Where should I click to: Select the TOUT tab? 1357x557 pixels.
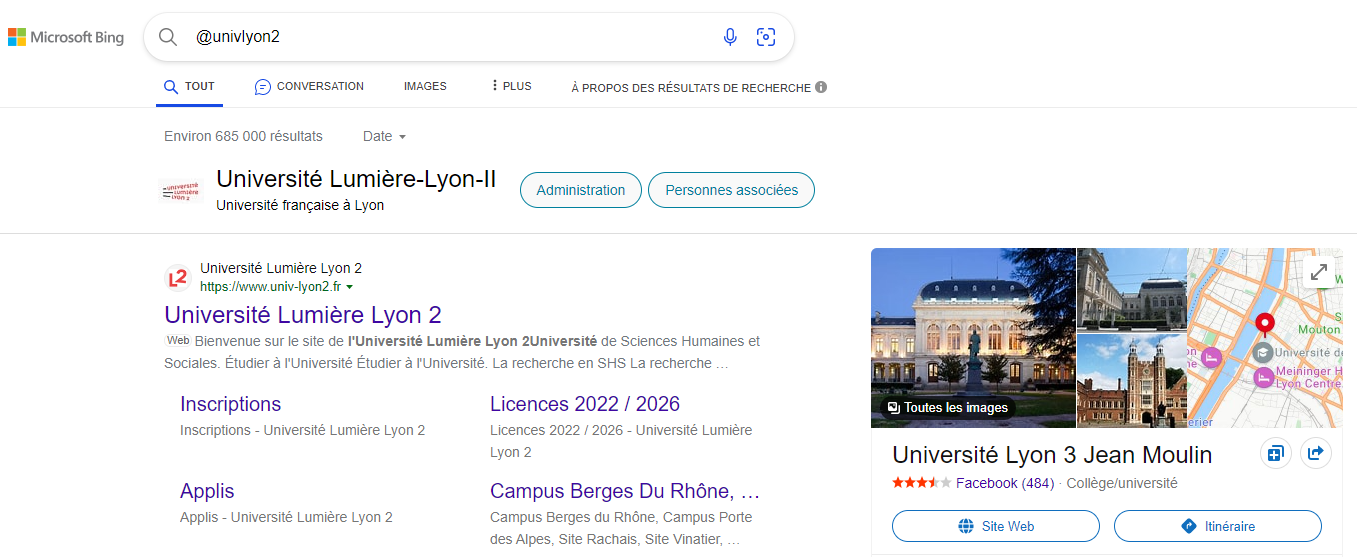tap(189, 87)
